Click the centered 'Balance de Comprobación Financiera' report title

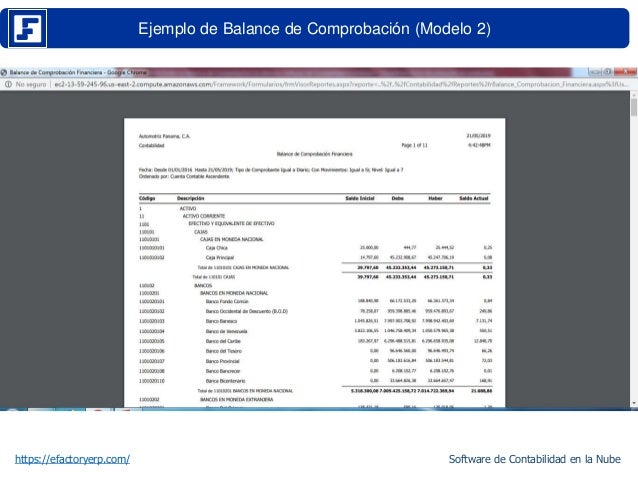tap(315, 154)
